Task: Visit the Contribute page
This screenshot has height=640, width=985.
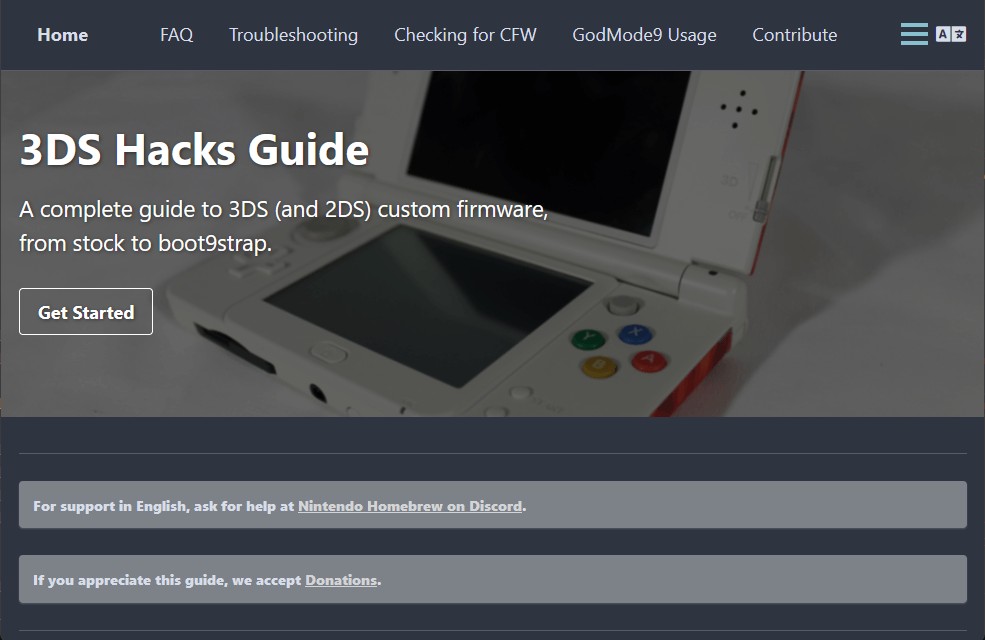Action: [x=794, y=34]
